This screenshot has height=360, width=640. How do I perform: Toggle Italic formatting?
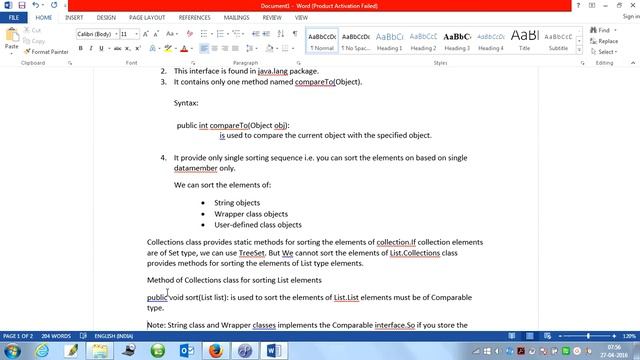click(x=91, y=49)
